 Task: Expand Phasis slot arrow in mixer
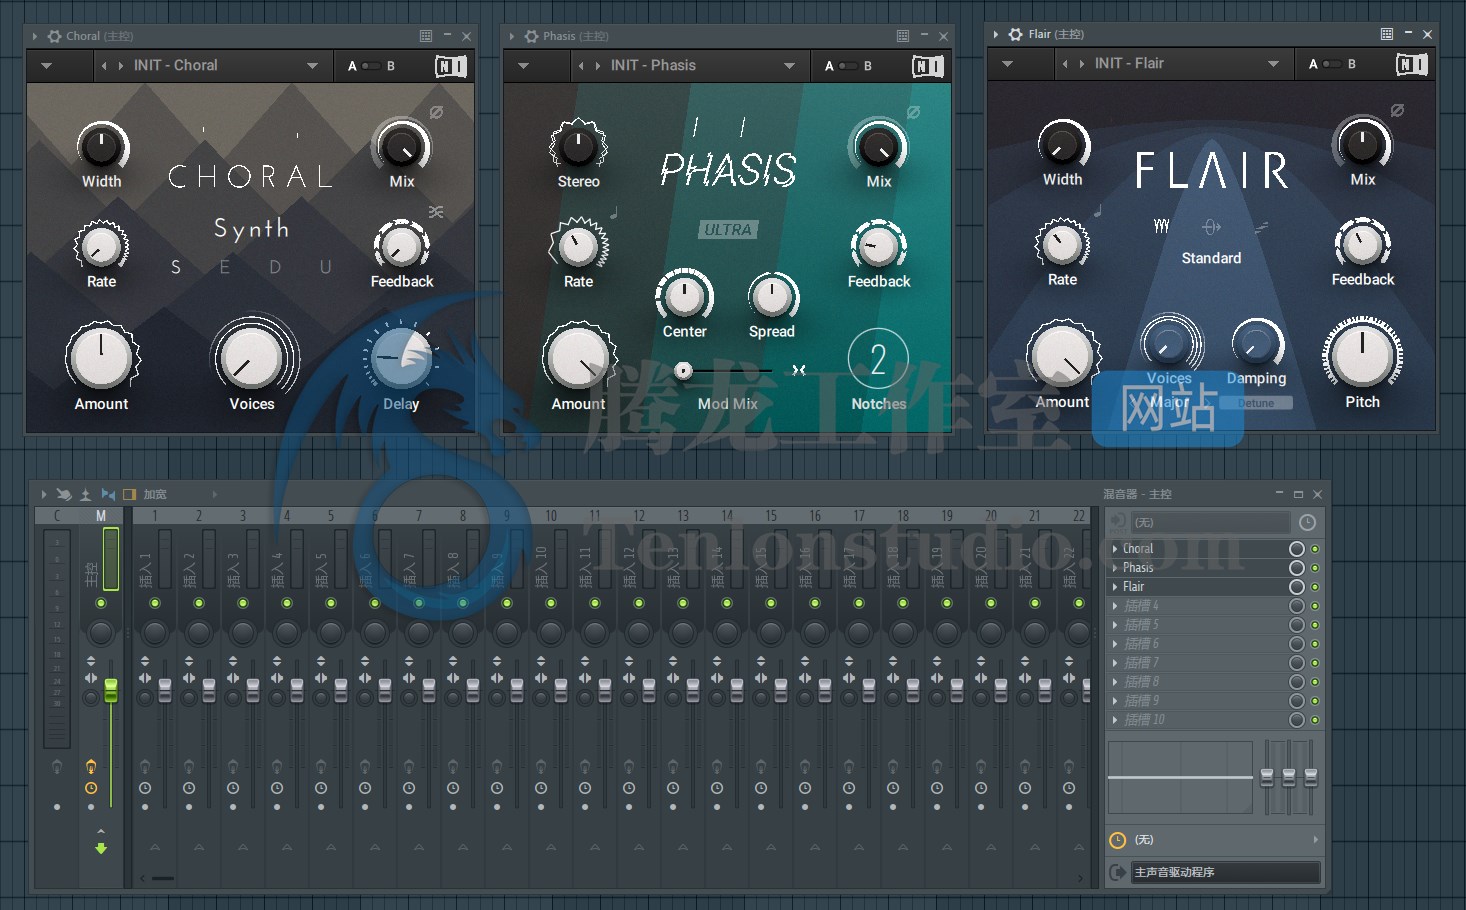[x=1116, y=568]
